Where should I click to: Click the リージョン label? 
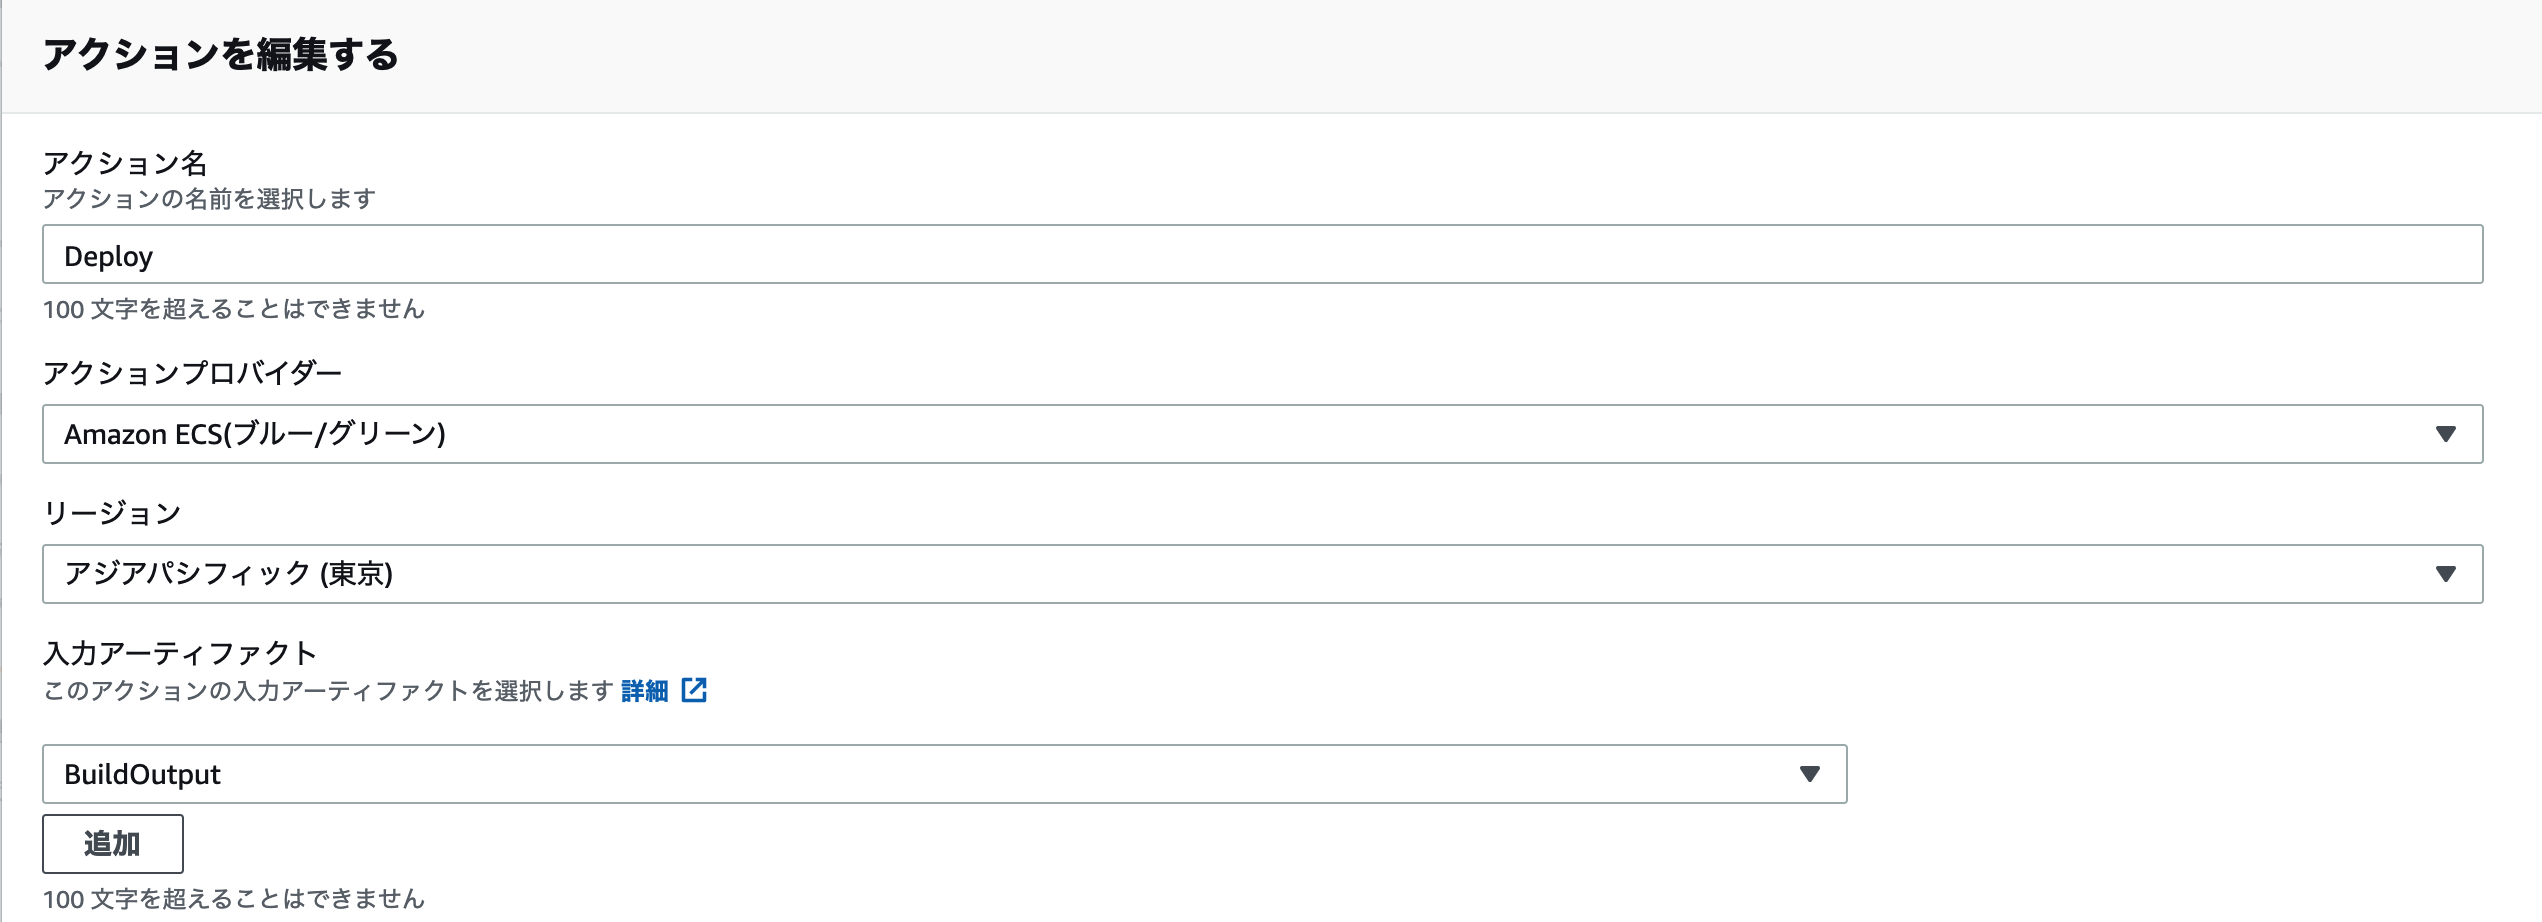point(112,512)
